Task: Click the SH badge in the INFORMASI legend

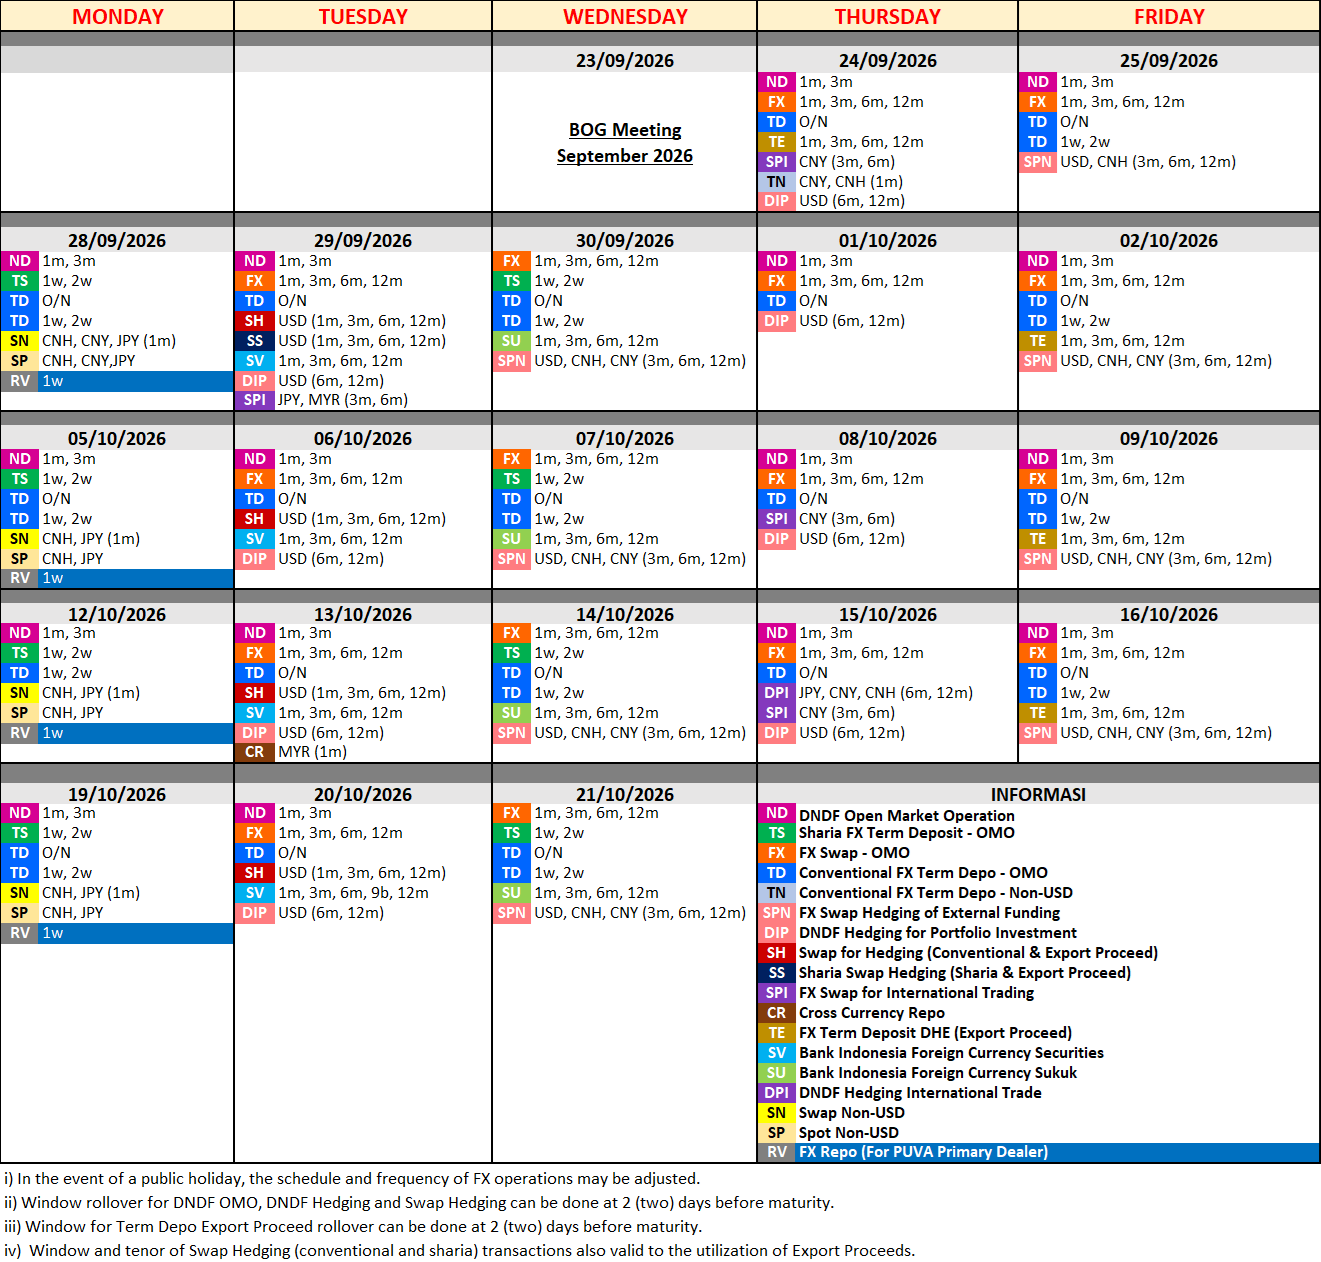Action: [x=777, y=953]
